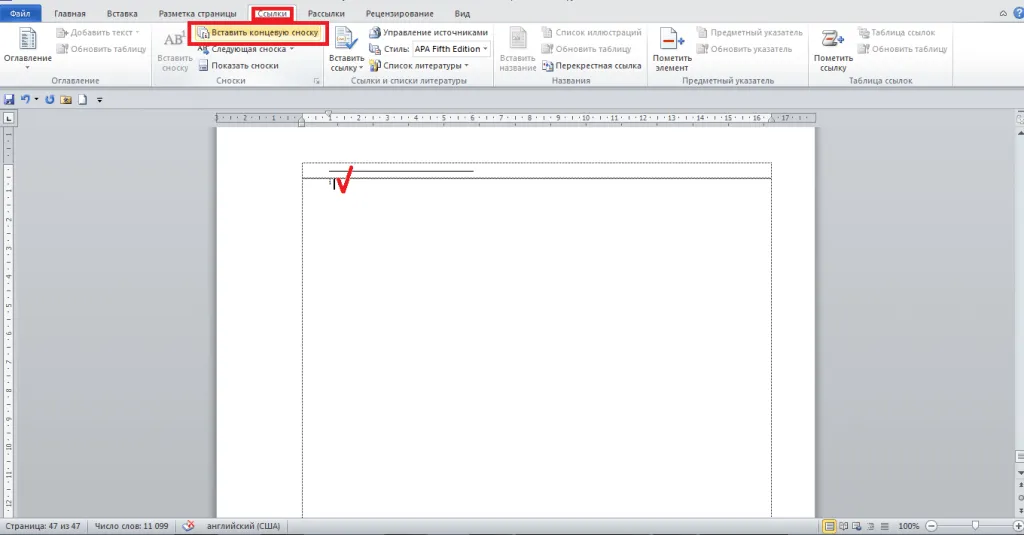Select the Draft view button

(884, 526)
